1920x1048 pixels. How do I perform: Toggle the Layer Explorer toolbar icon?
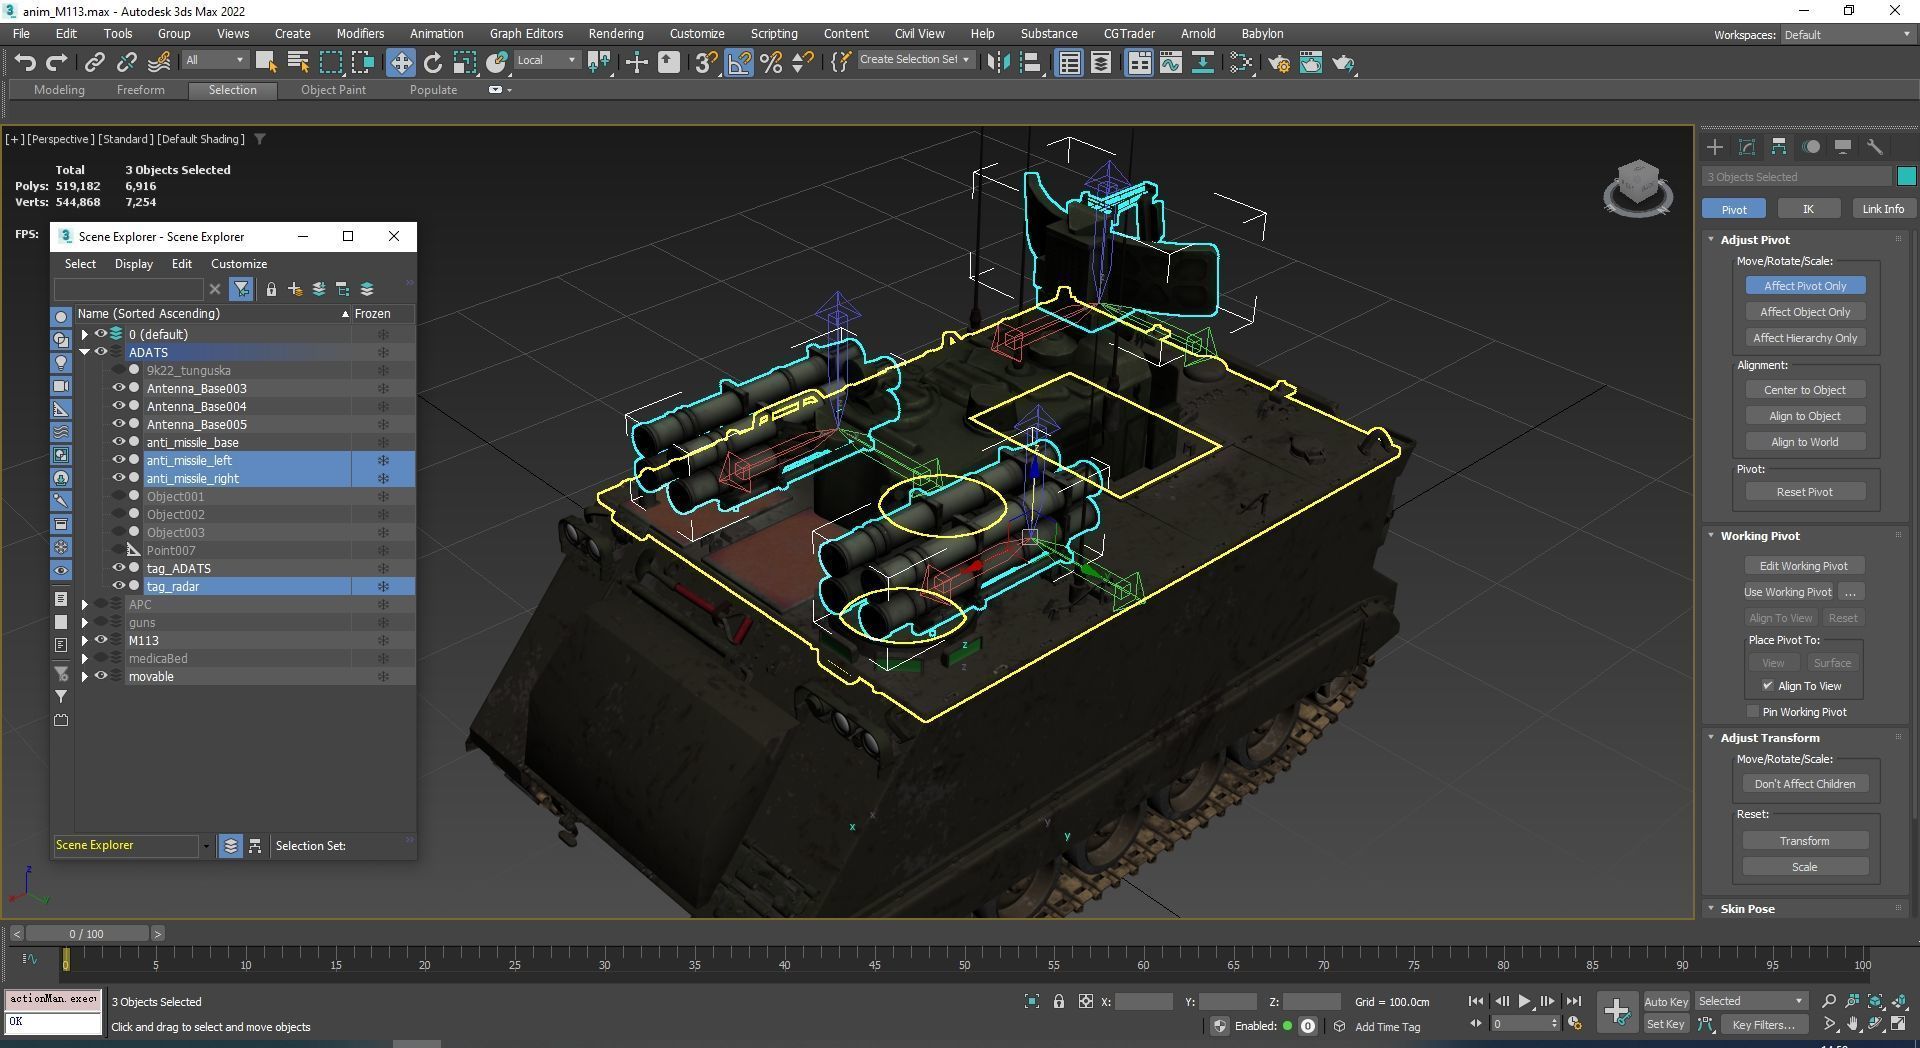(1101, 63)
